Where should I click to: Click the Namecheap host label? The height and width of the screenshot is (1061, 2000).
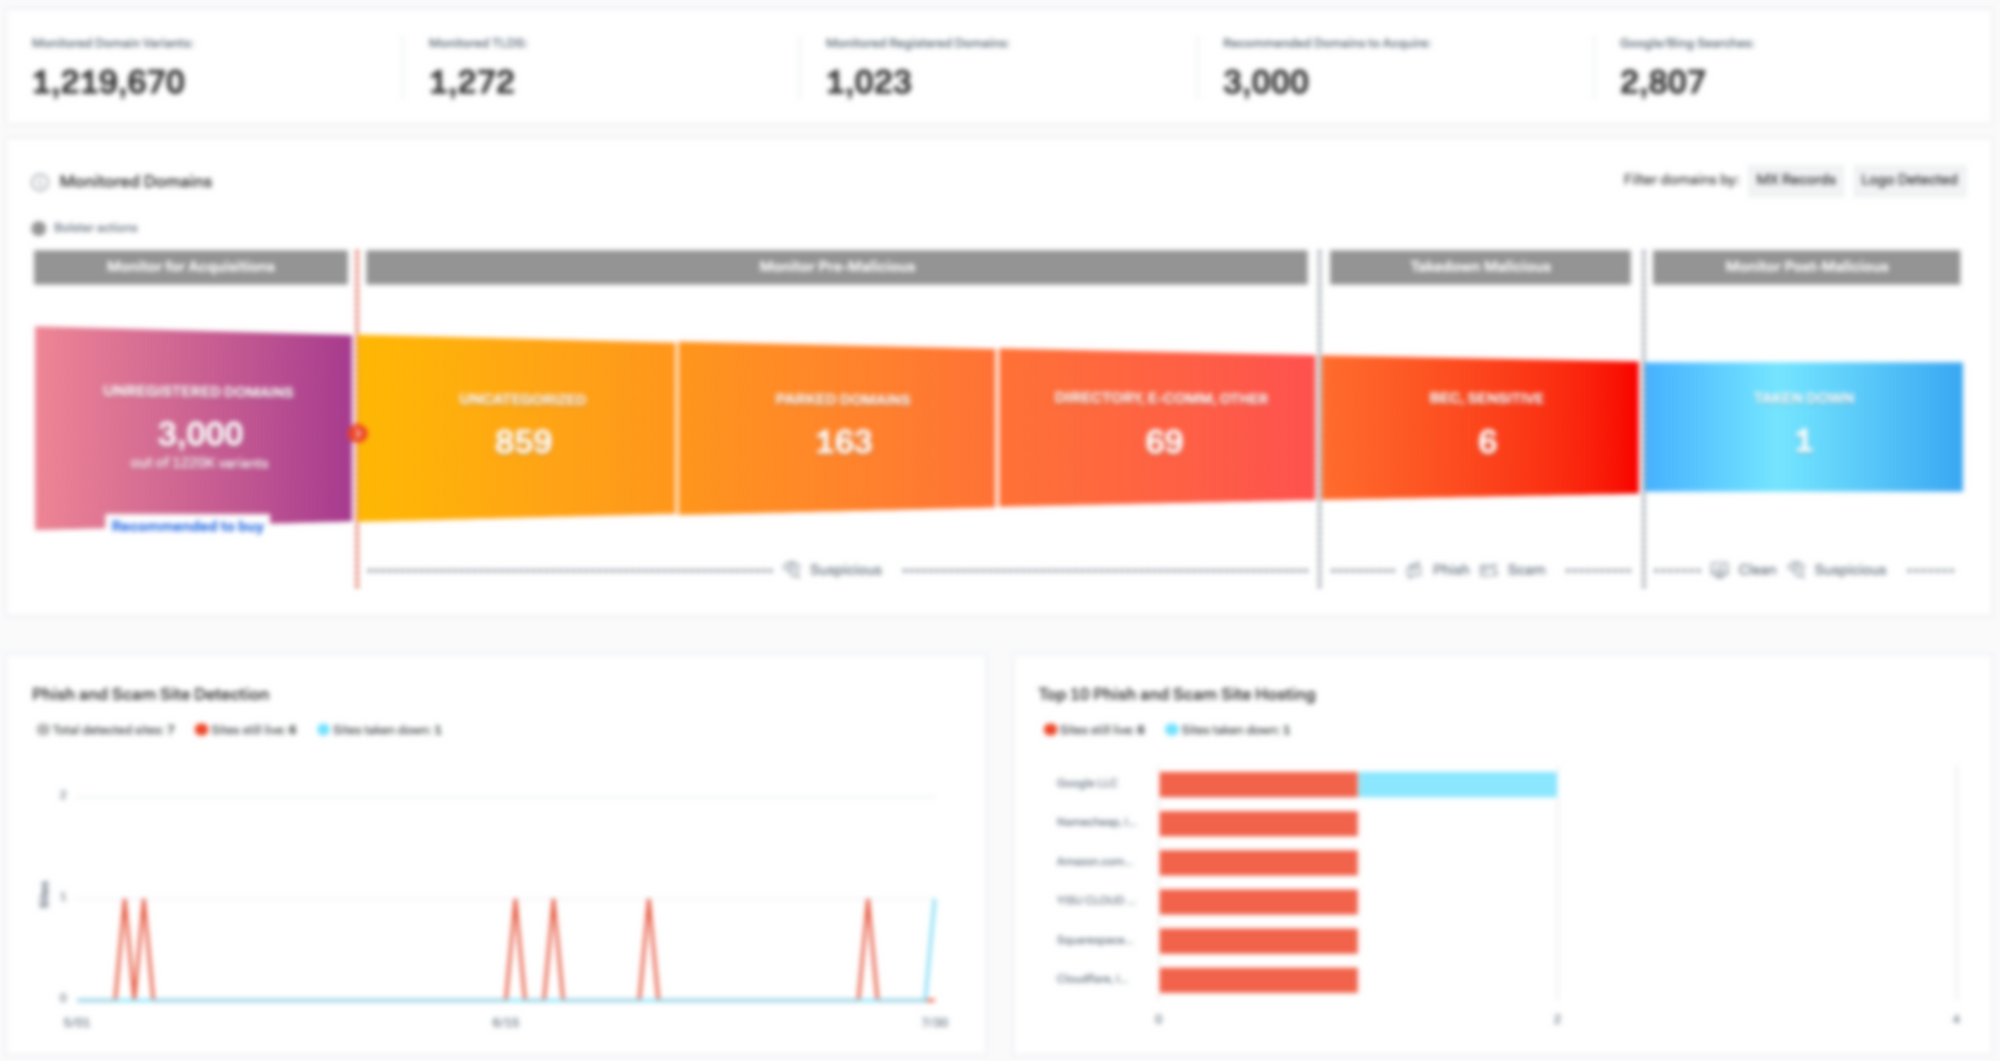point(1096,822)
